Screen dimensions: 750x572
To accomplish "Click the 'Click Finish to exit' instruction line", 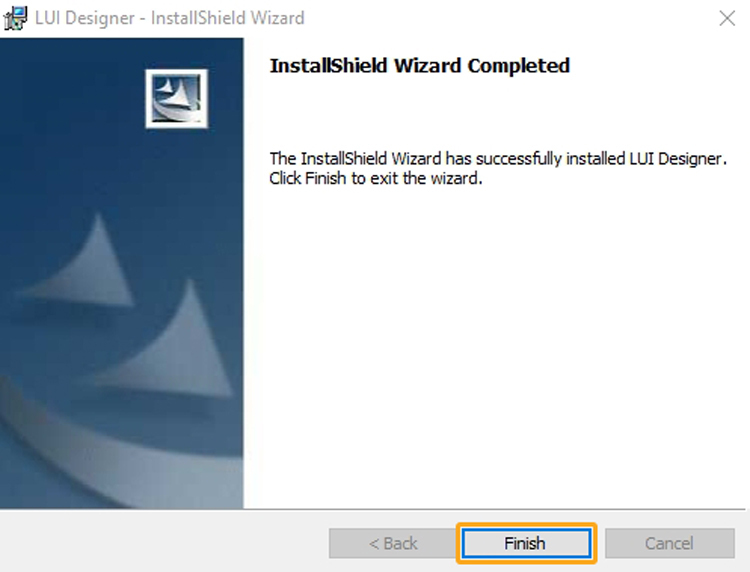I will [376, 178].
